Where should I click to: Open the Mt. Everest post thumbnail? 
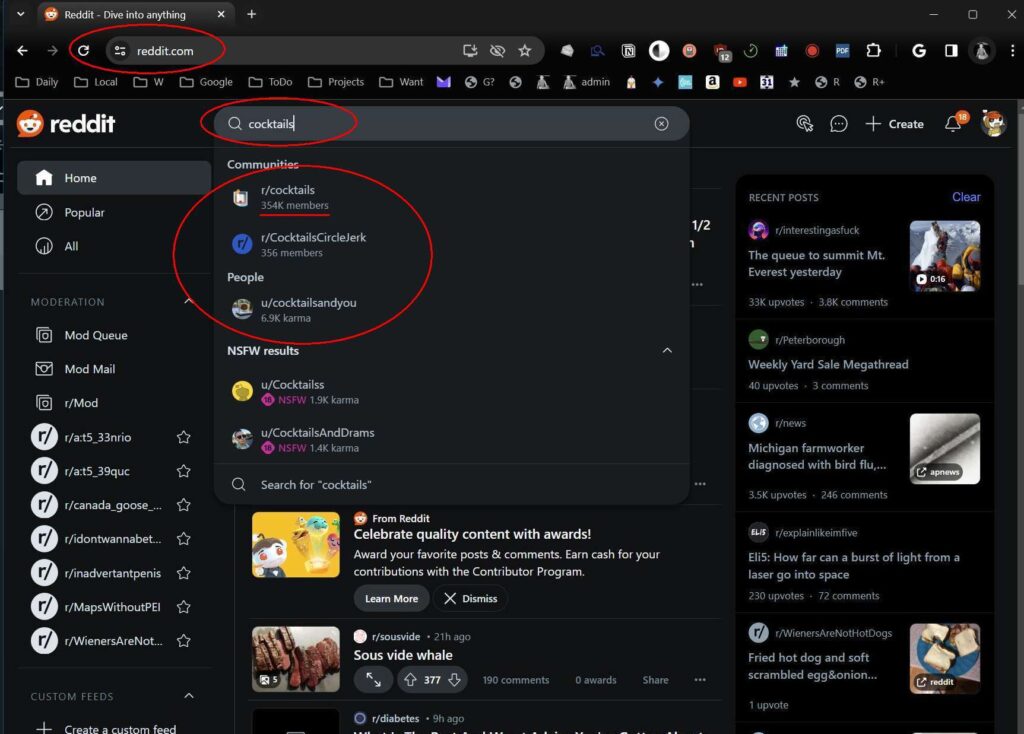pyautogui.click(x=944, y=256)
